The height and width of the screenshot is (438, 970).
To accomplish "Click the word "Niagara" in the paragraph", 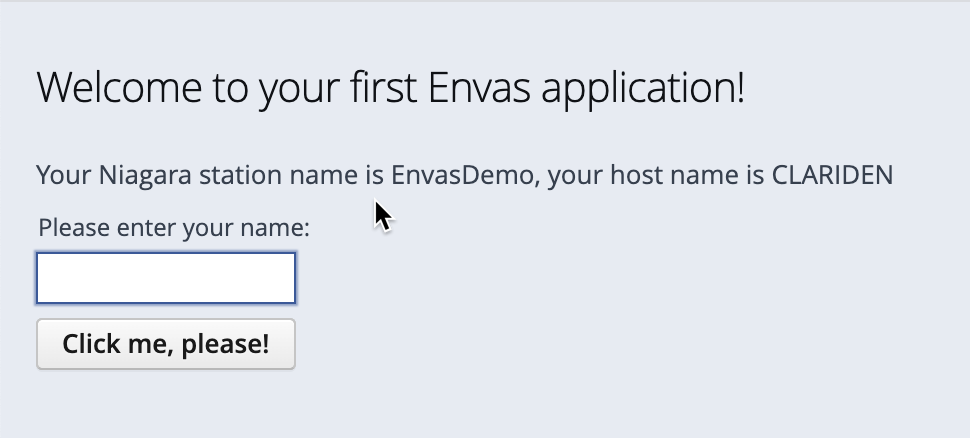I will pyautogui.click(x=145, y=176).
